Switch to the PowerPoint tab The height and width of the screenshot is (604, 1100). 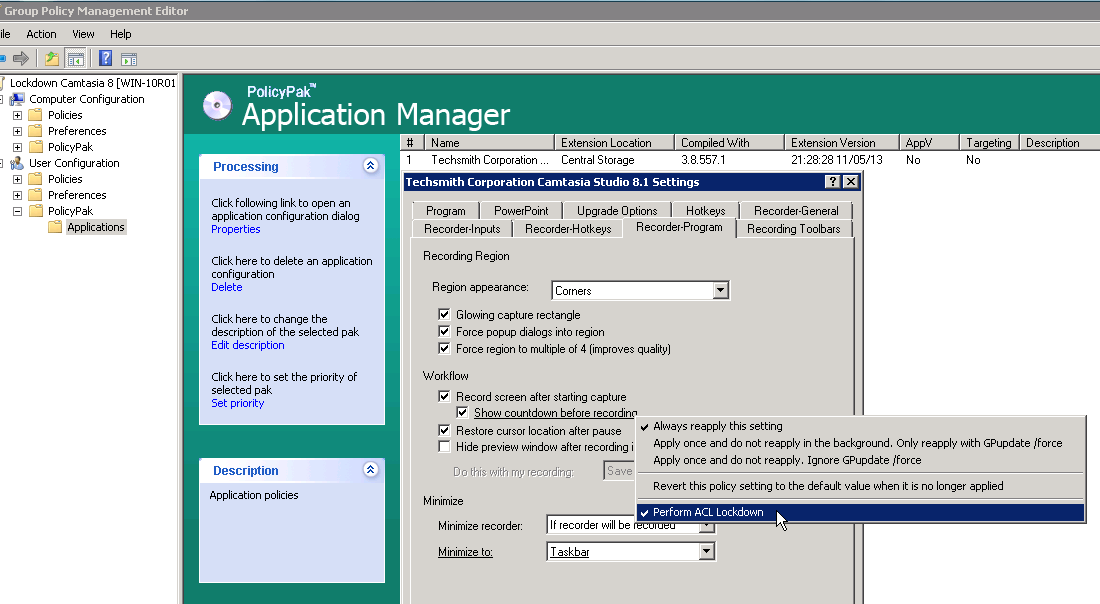[x=521, y=210]
